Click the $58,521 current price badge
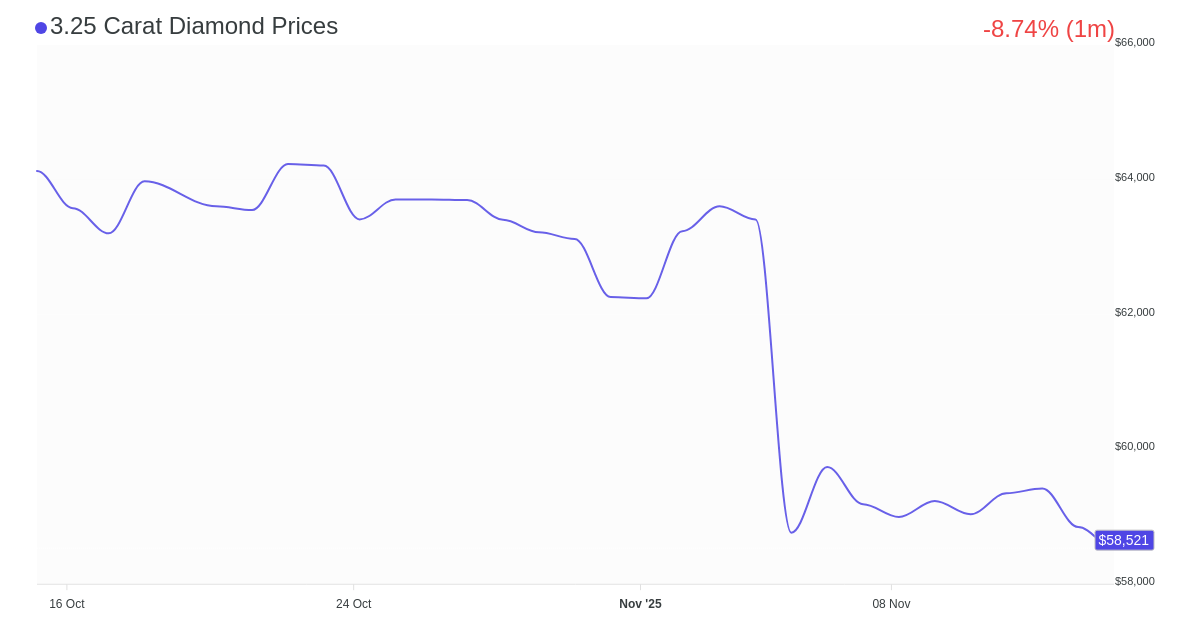The width and height of the screenshot is (1200, 630). (x=1124, y=540)
